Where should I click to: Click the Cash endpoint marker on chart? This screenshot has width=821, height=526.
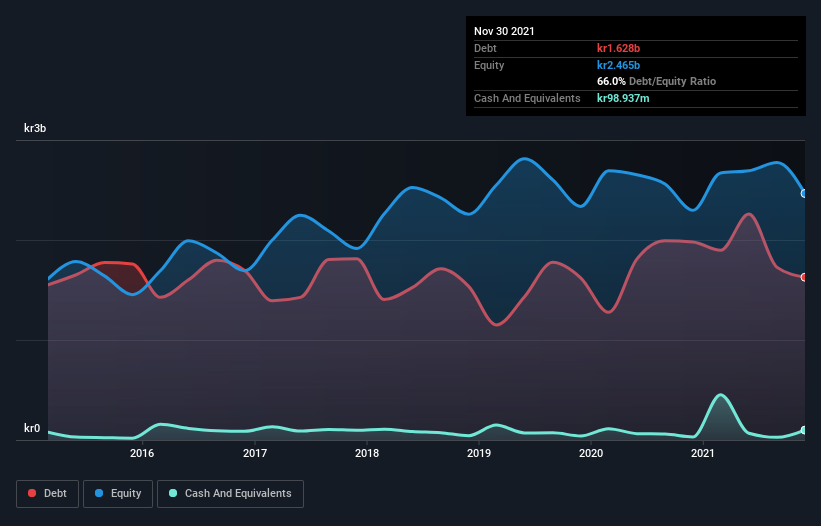point(804,430)
